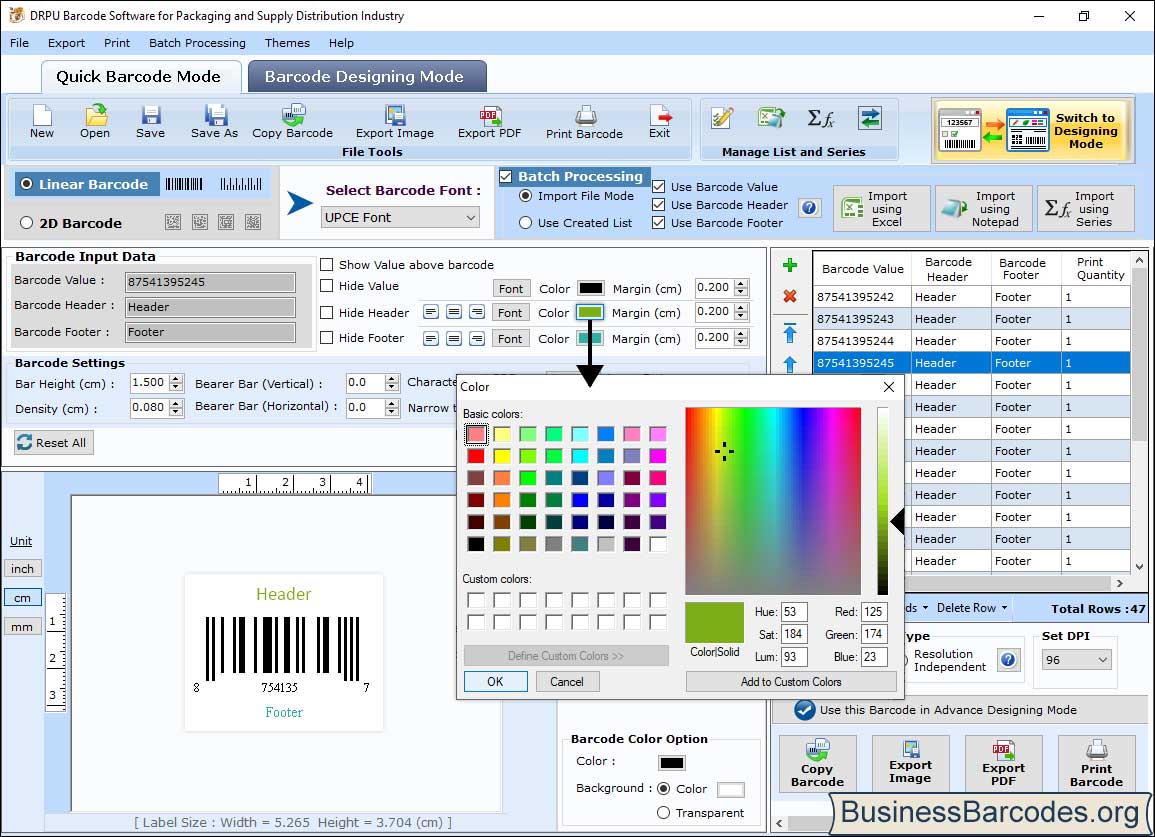Click the header color swatch
The image size is (1155, 837).
click(590, 312)
